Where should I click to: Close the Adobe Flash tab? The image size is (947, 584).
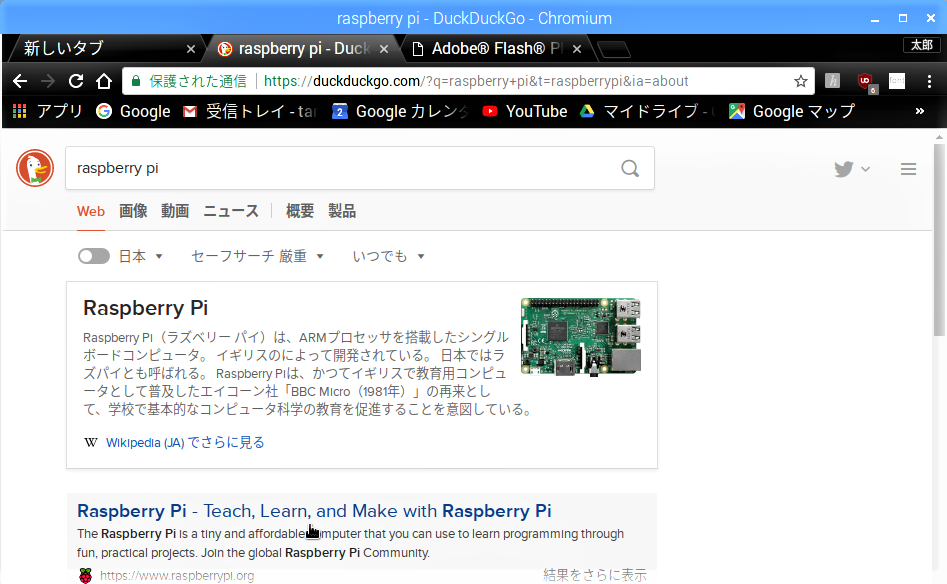[x=577, y=49]
